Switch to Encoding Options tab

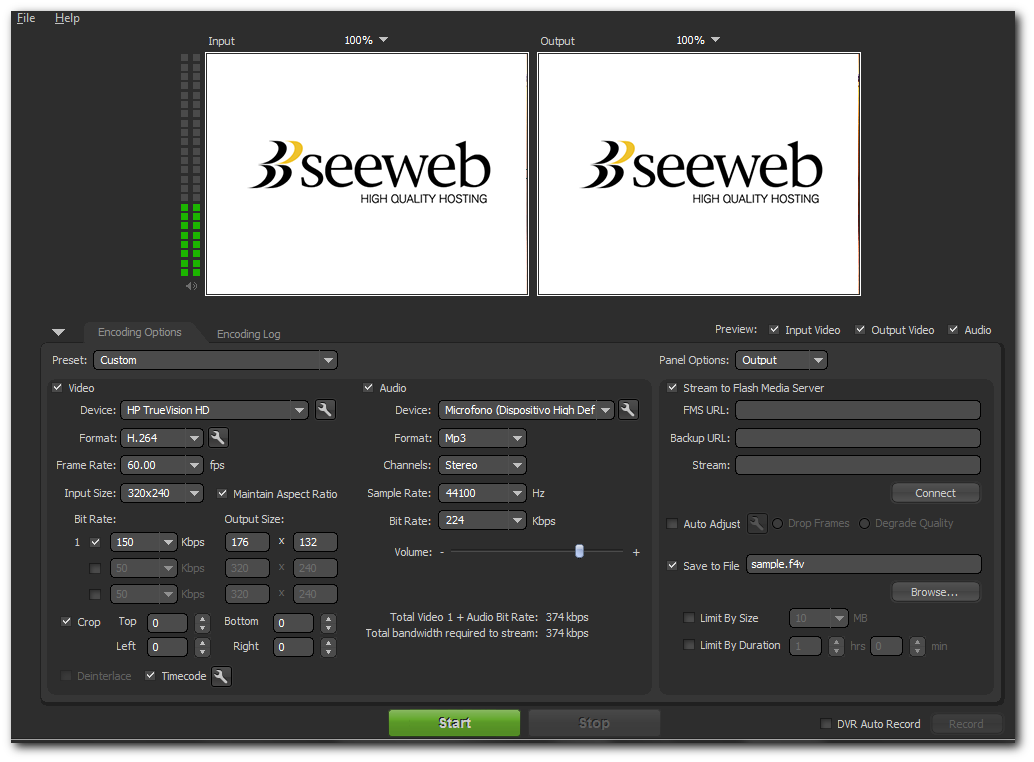pos(140,332)
